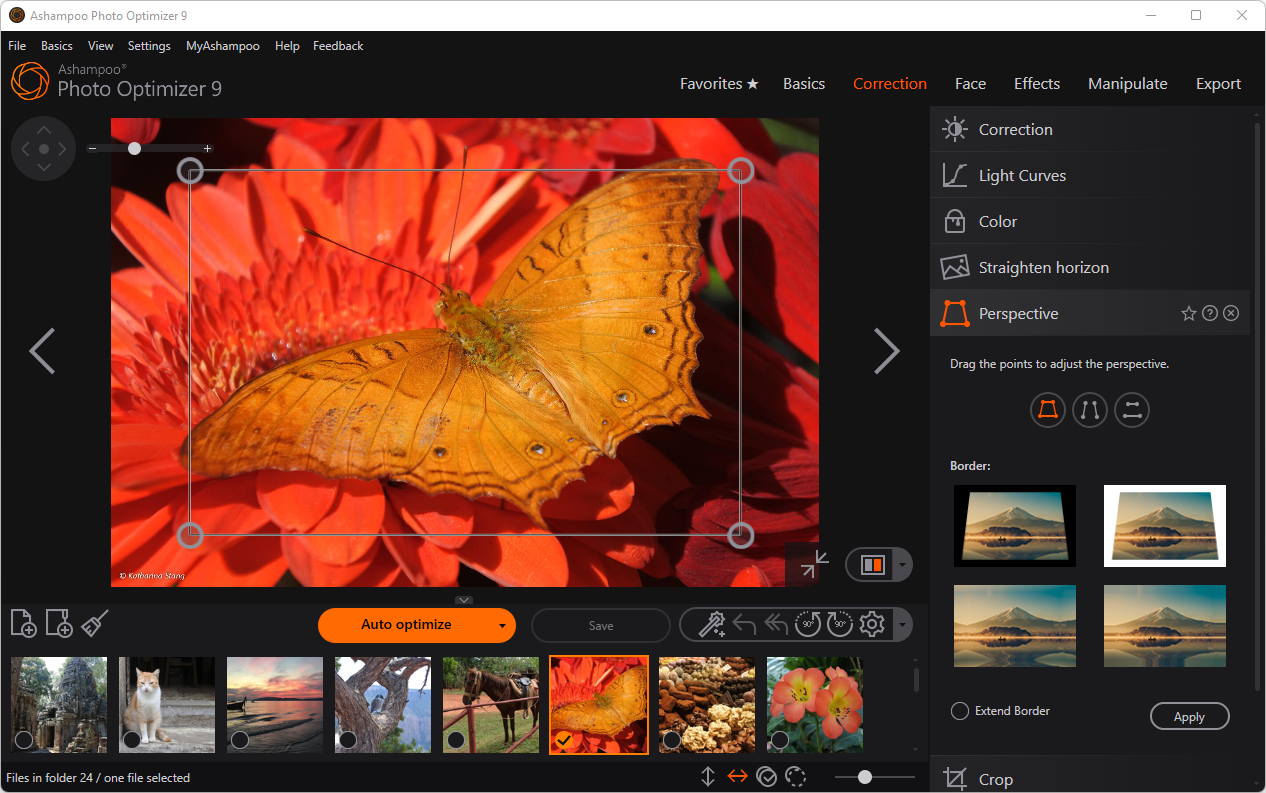Image resolution: width=1266 pixels, height=793 pixels.
Task: Select the vertical perspective adjustment icon
Action: pos(1090,410)
